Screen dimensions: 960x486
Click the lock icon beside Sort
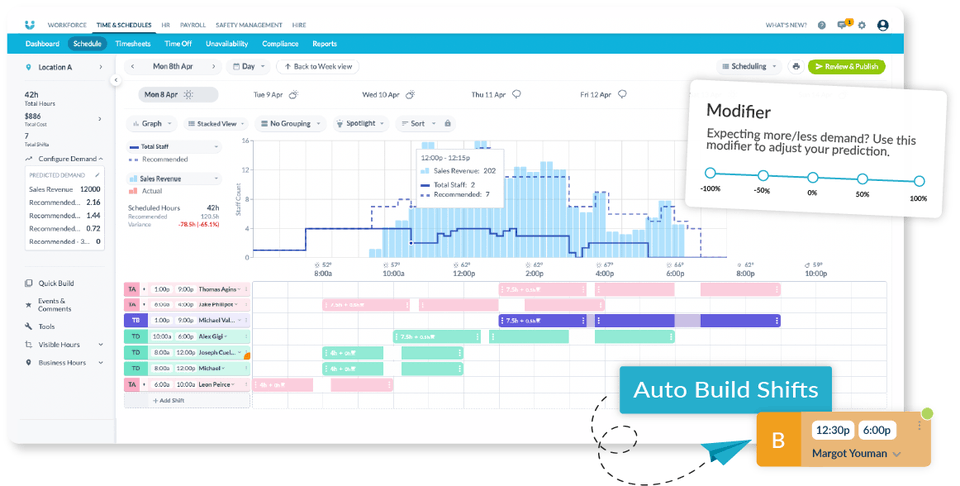tap(447, 124)
